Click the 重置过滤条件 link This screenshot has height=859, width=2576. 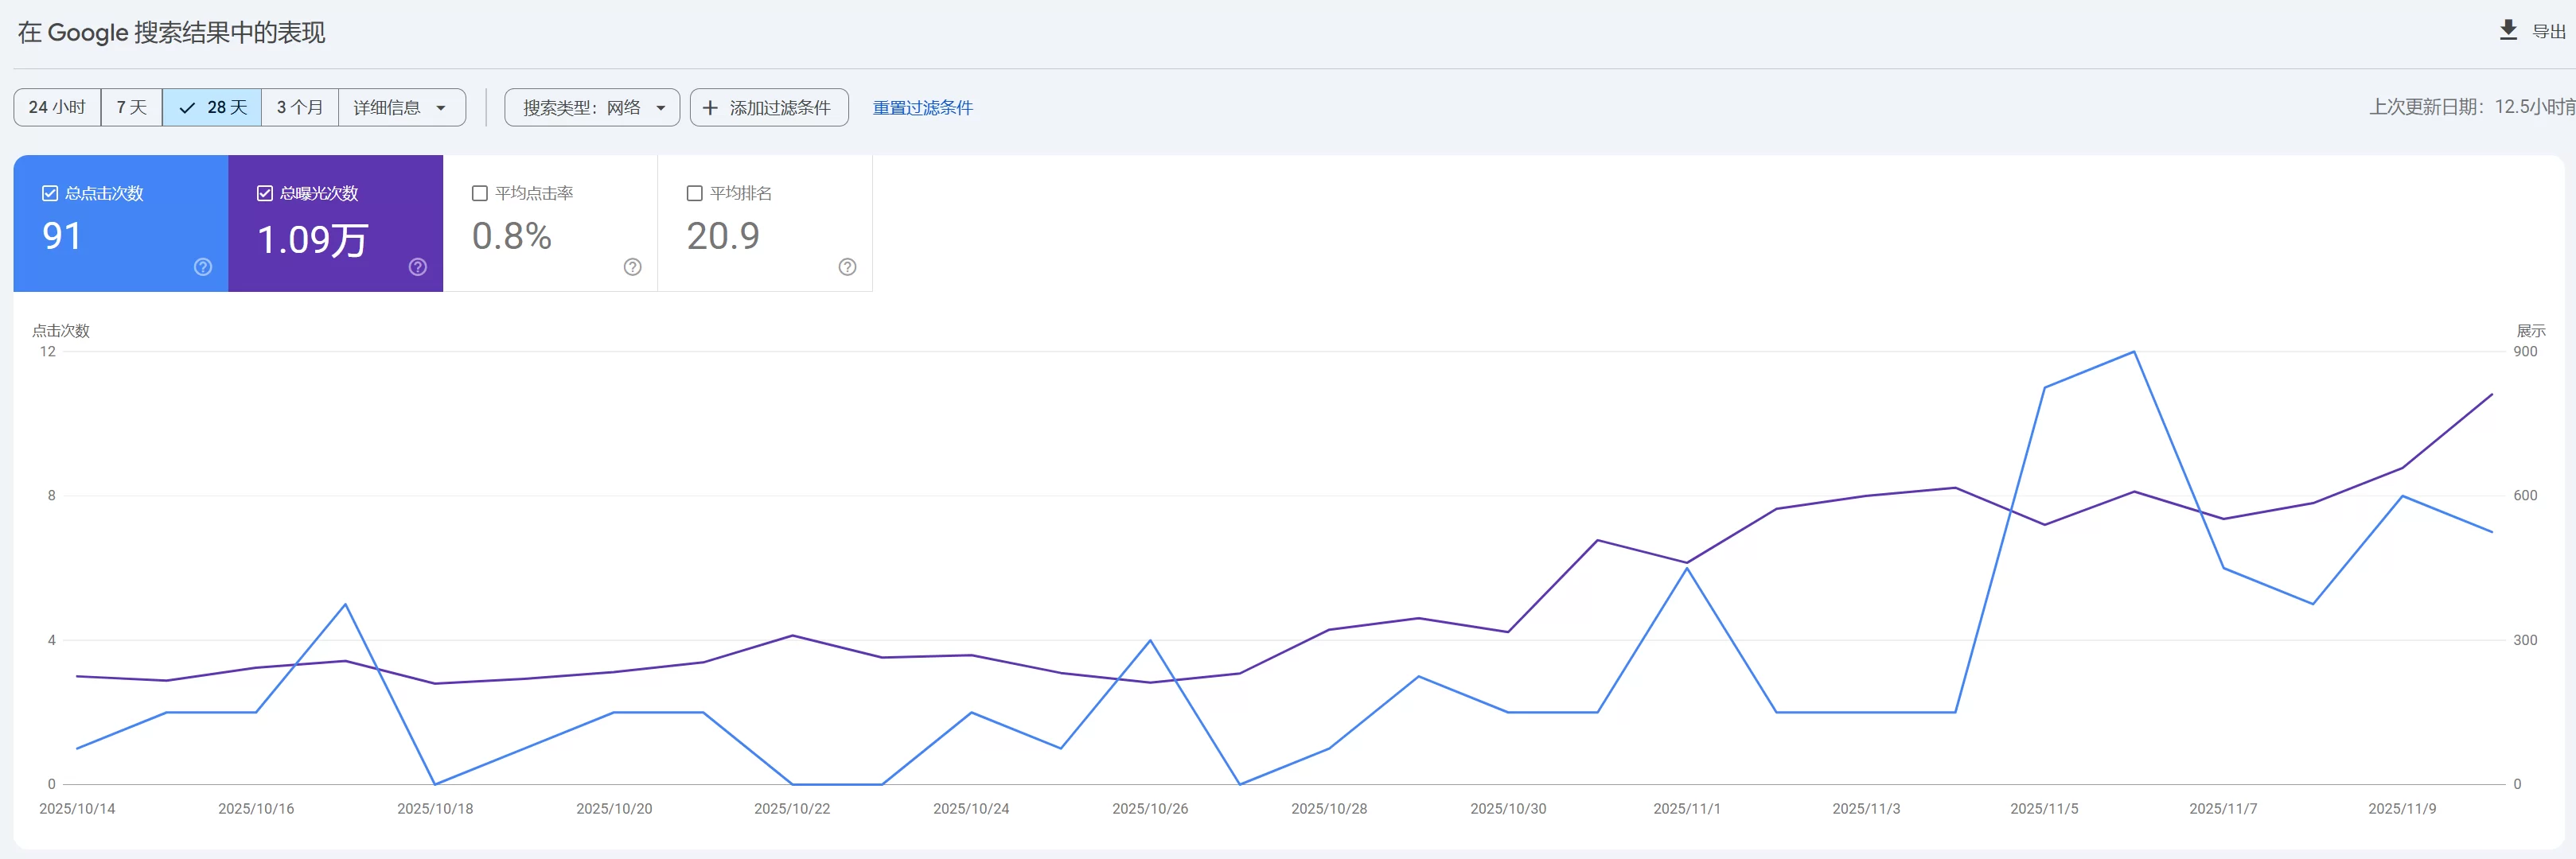(x=922, y=108)
